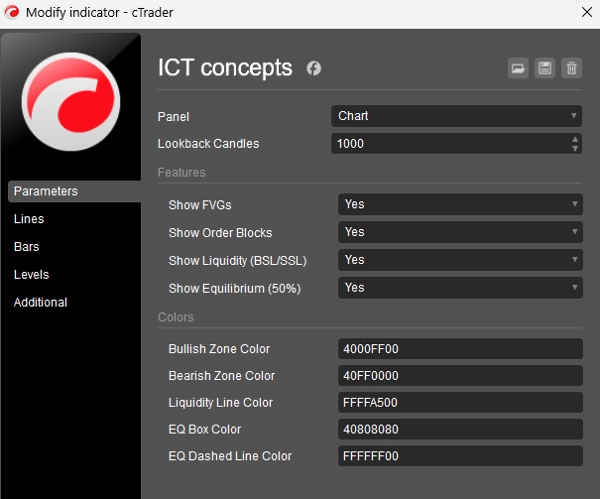Viewport: 600px width, 499px height.
Task: Click the Panel label
Action: (173, 117)
